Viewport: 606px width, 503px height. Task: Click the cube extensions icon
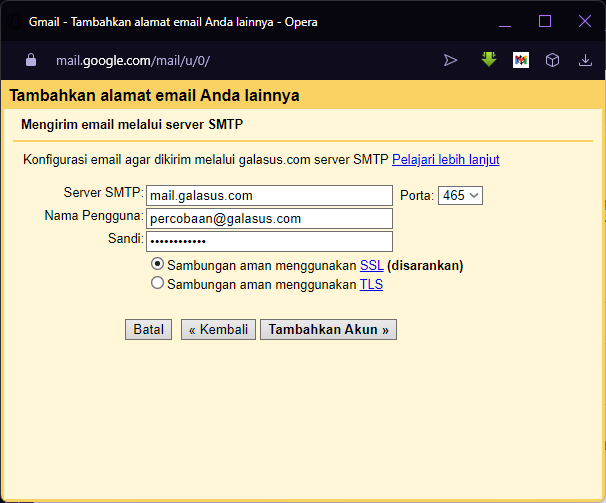552,60
